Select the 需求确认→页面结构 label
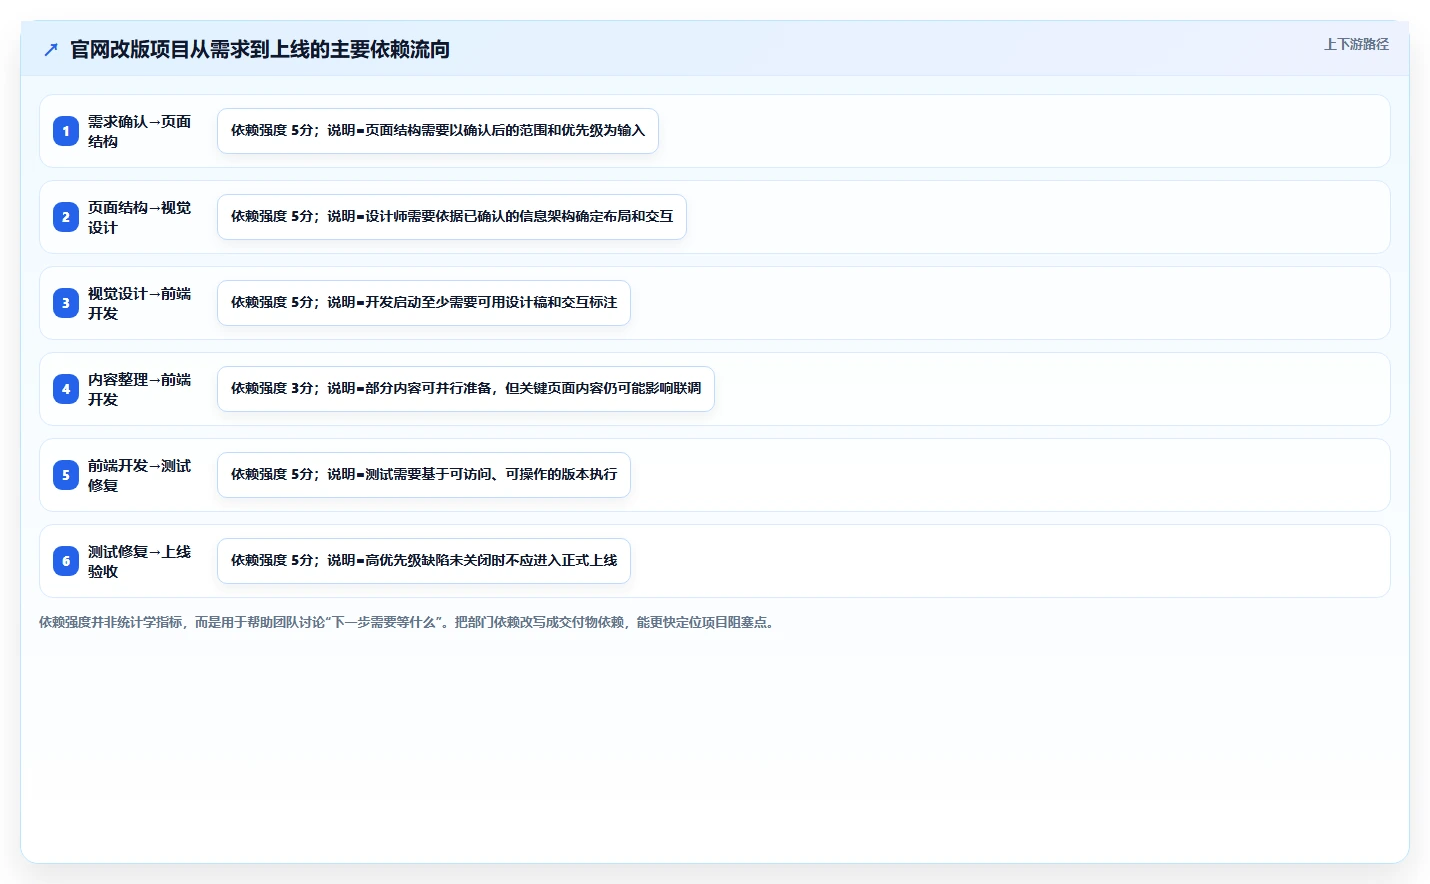The width and height of the screenshot is (1430, 884). point(139,131)
